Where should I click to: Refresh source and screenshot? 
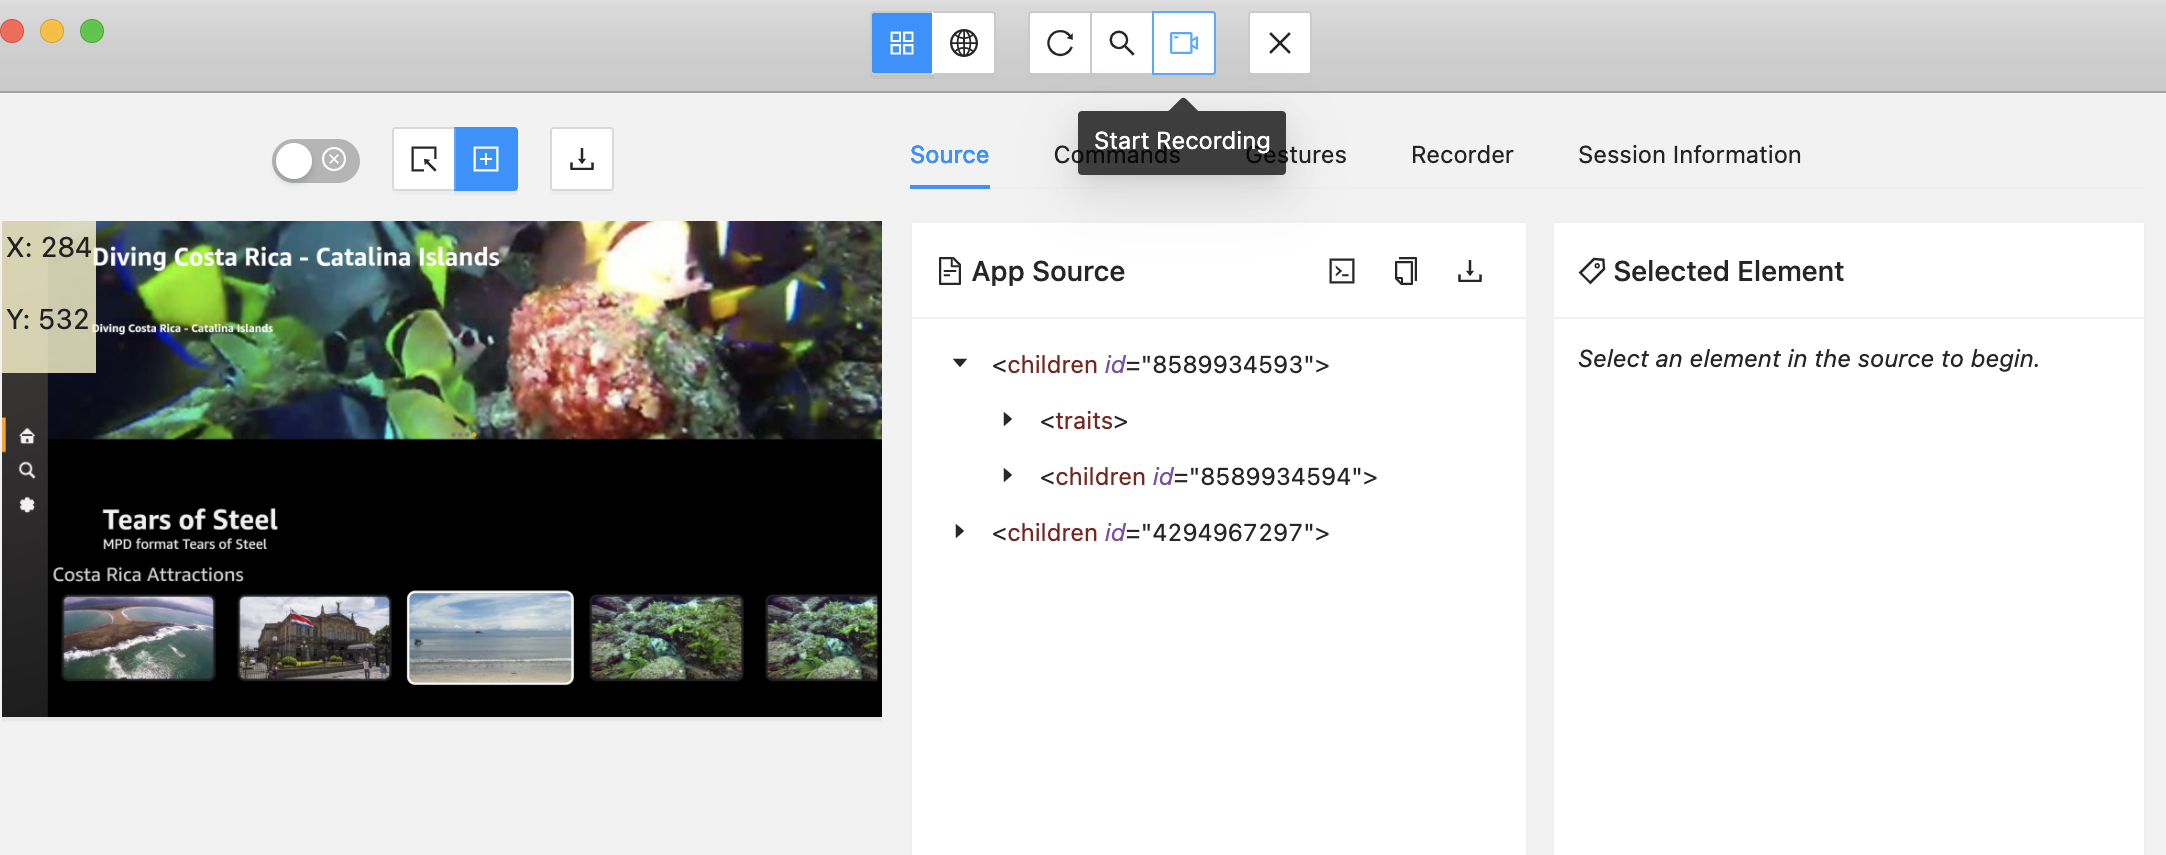(x=1059, y=43)
